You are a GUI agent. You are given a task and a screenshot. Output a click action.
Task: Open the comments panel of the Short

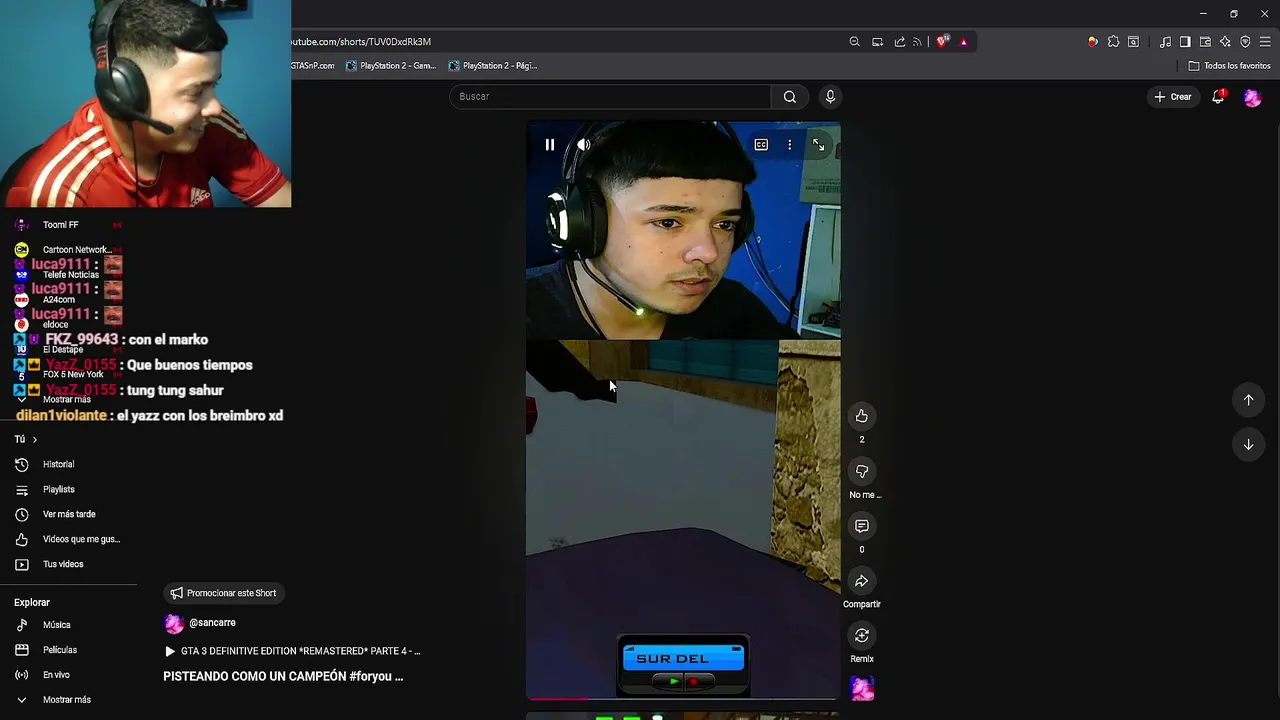click(861, 526)
